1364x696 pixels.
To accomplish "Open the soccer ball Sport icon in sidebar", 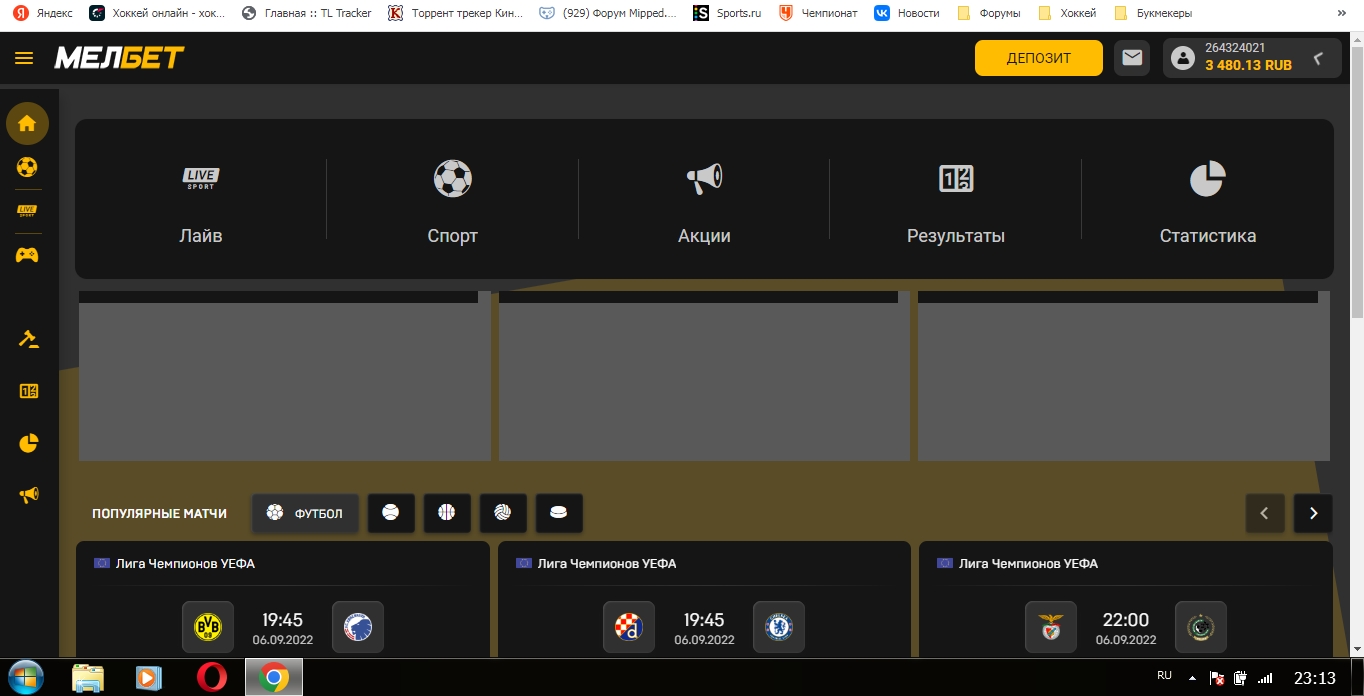I will 27,167.
